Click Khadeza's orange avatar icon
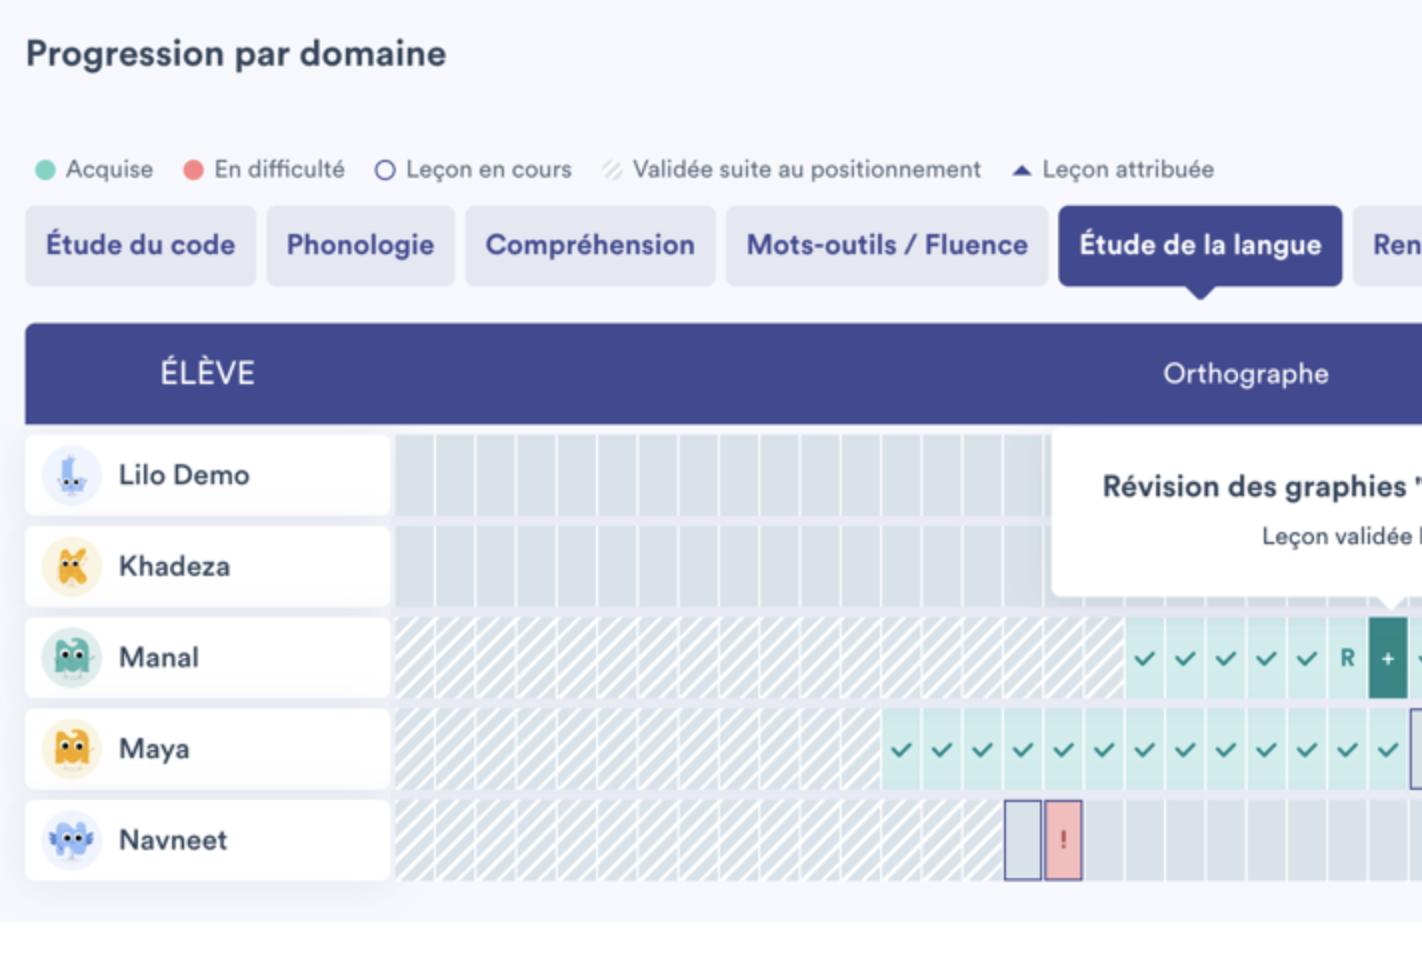 coord(71,566)
